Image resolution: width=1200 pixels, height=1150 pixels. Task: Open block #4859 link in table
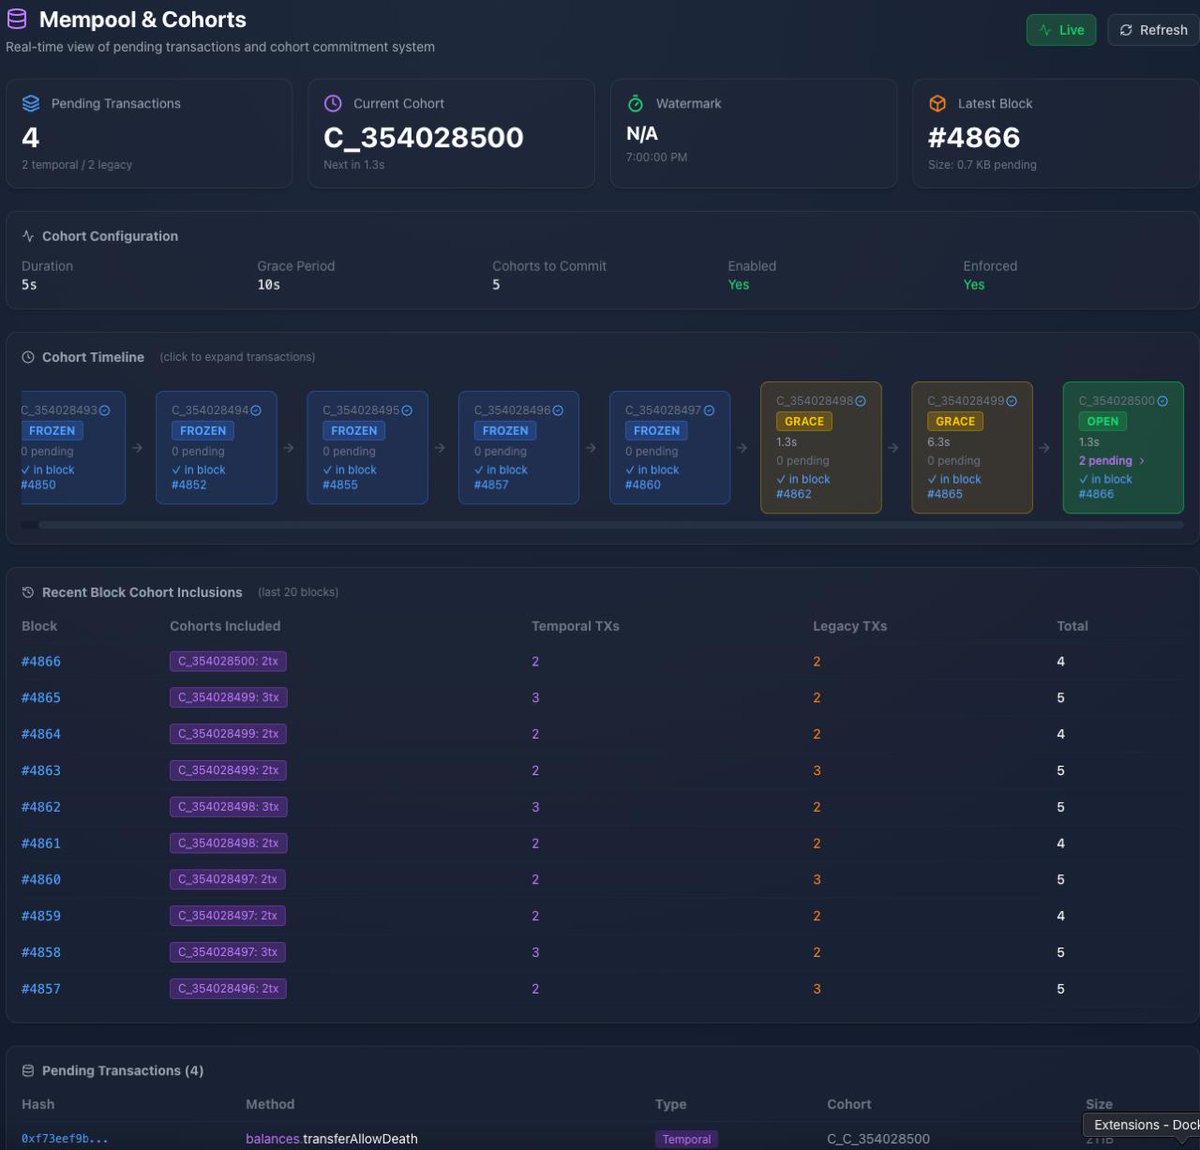41,916
